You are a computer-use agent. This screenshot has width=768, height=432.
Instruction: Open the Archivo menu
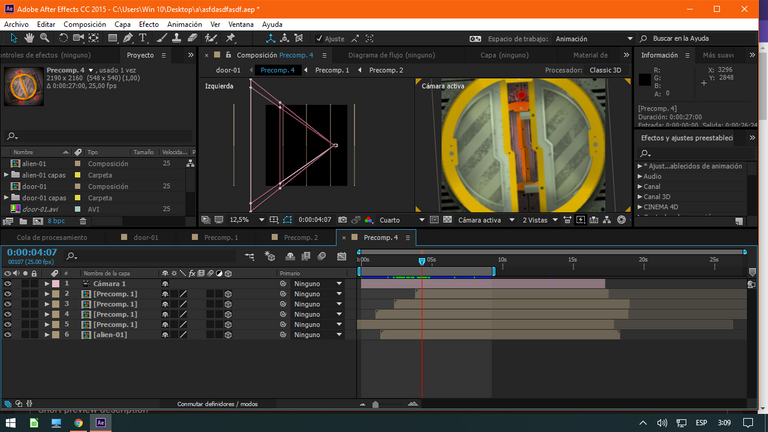point(16,24)
